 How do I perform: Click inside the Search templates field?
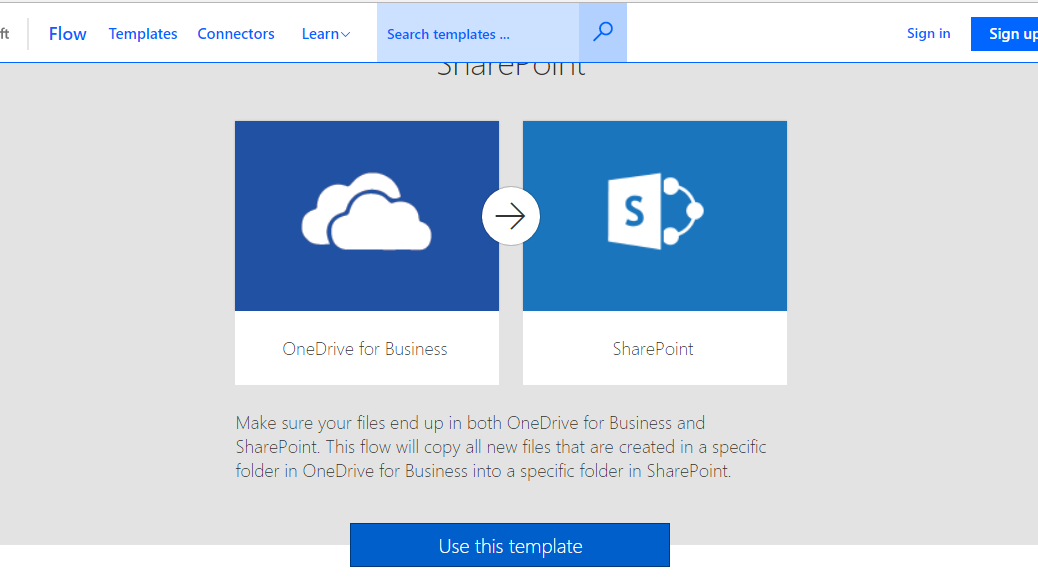470,33
